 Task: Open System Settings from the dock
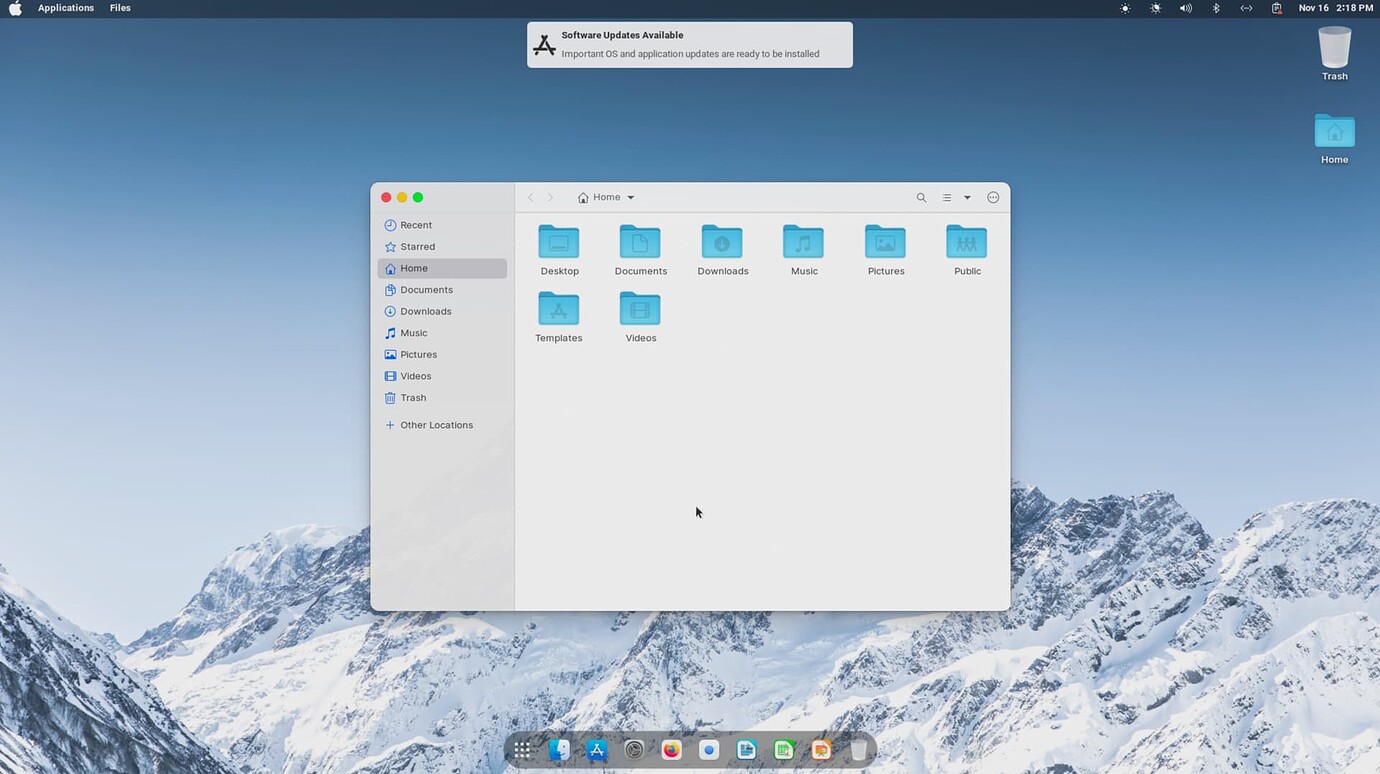634,749
